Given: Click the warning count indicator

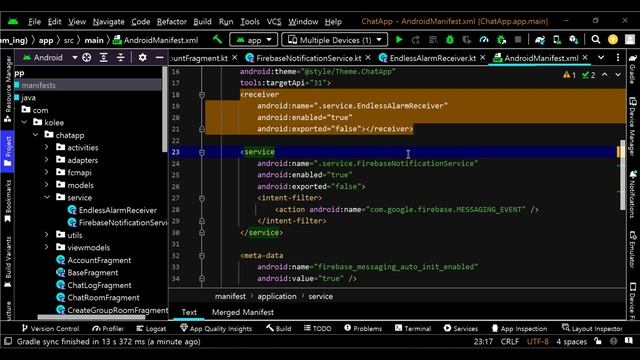Looking at the screenshot, I should pos(569,75).
